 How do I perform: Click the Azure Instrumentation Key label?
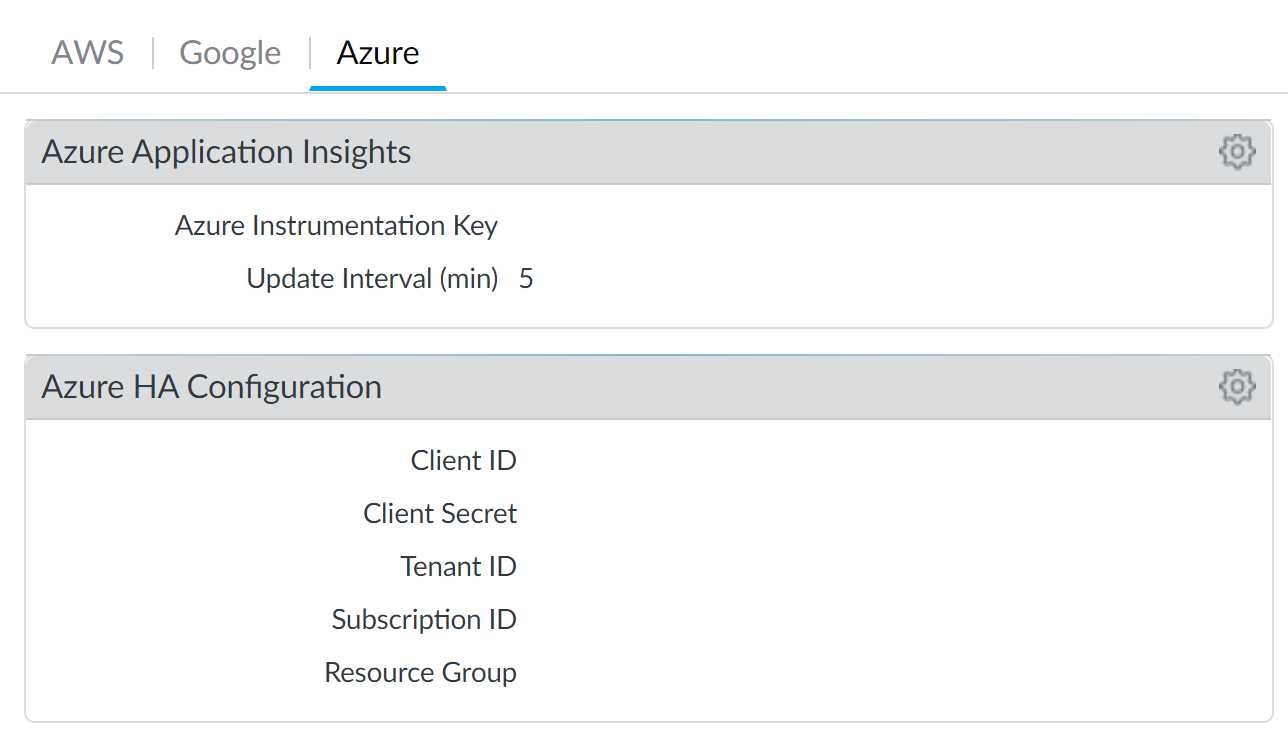click(336, 226)
